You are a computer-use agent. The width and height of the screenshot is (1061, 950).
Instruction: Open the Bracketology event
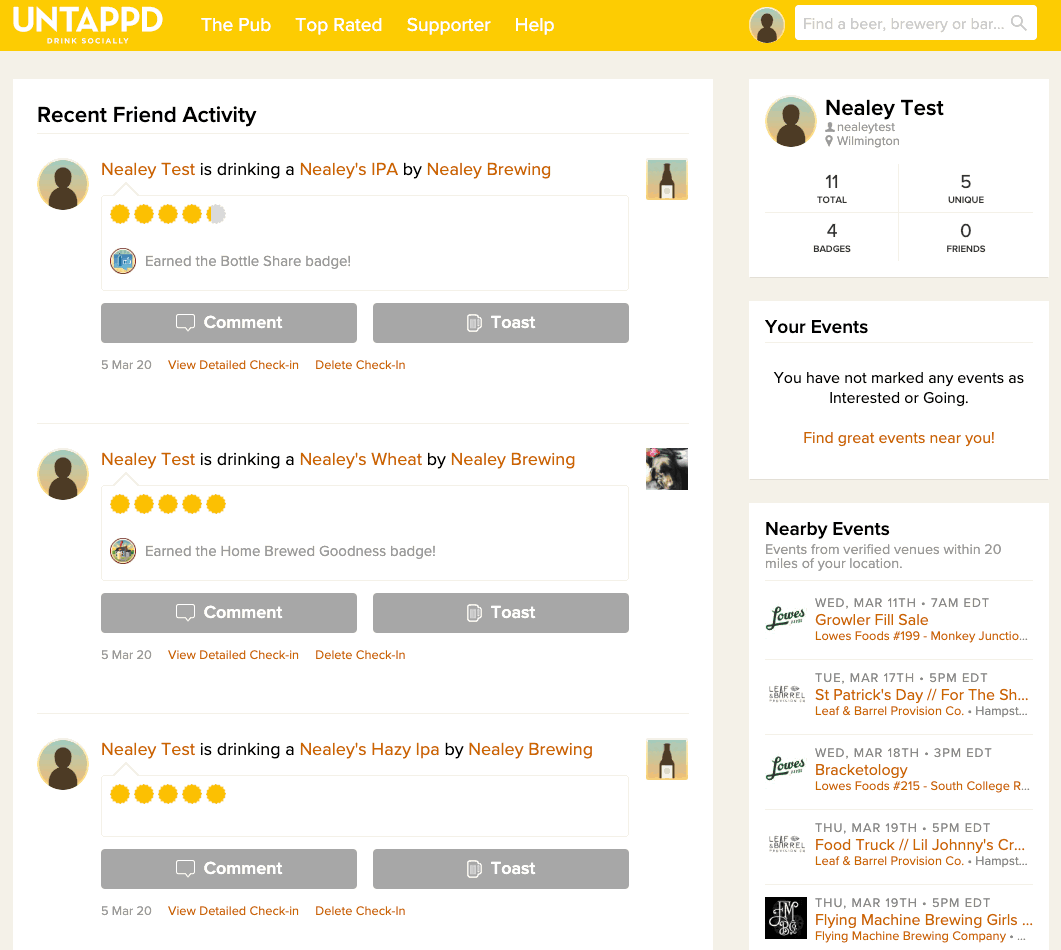(861, 770)
